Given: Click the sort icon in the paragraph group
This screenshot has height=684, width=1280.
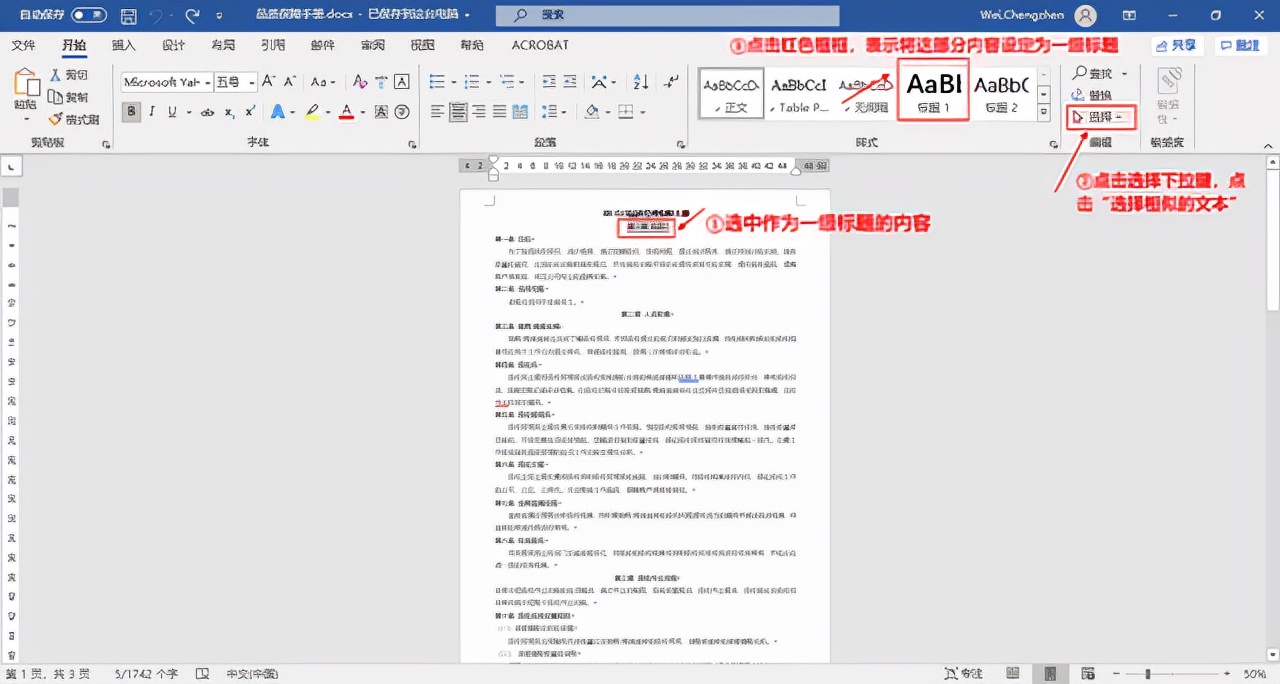Looking at the screenshot, I should (x=641, y=82).
